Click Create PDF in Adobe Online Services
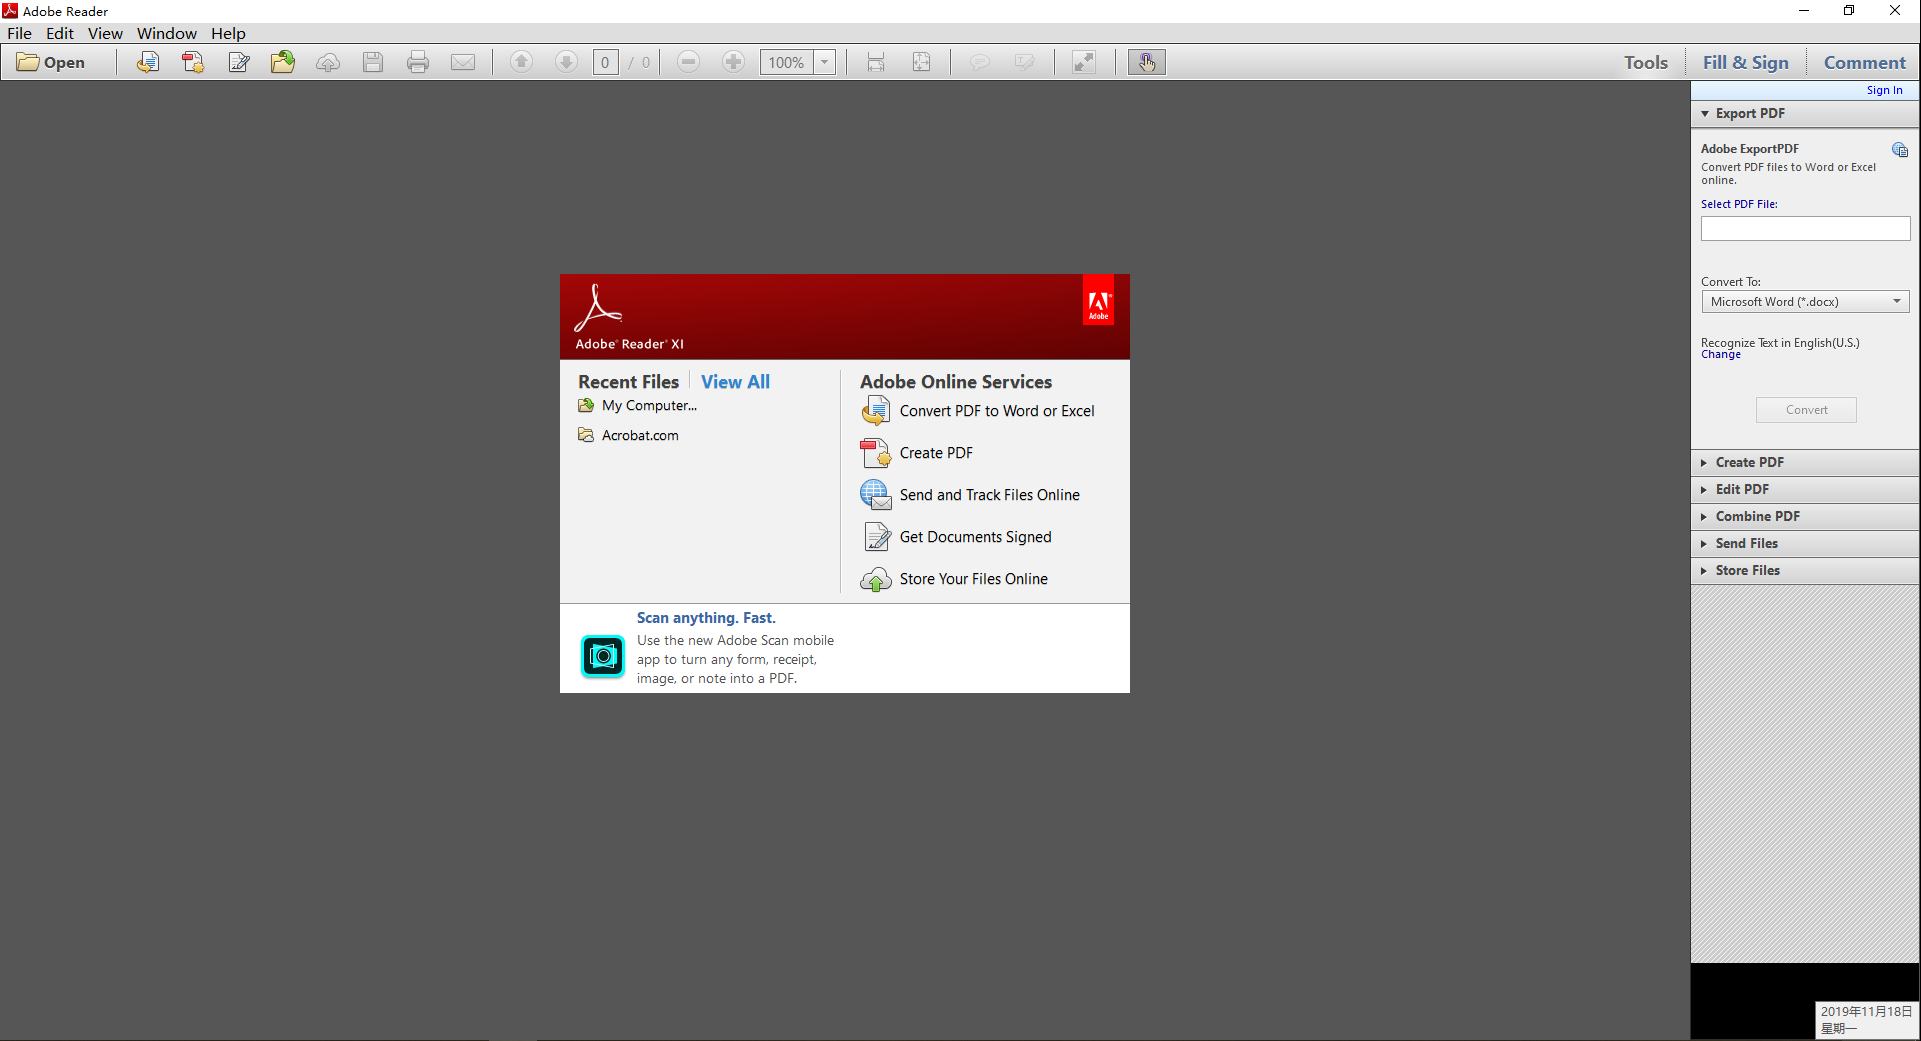Screen dimensions: 1921x1041 point(917,453)
